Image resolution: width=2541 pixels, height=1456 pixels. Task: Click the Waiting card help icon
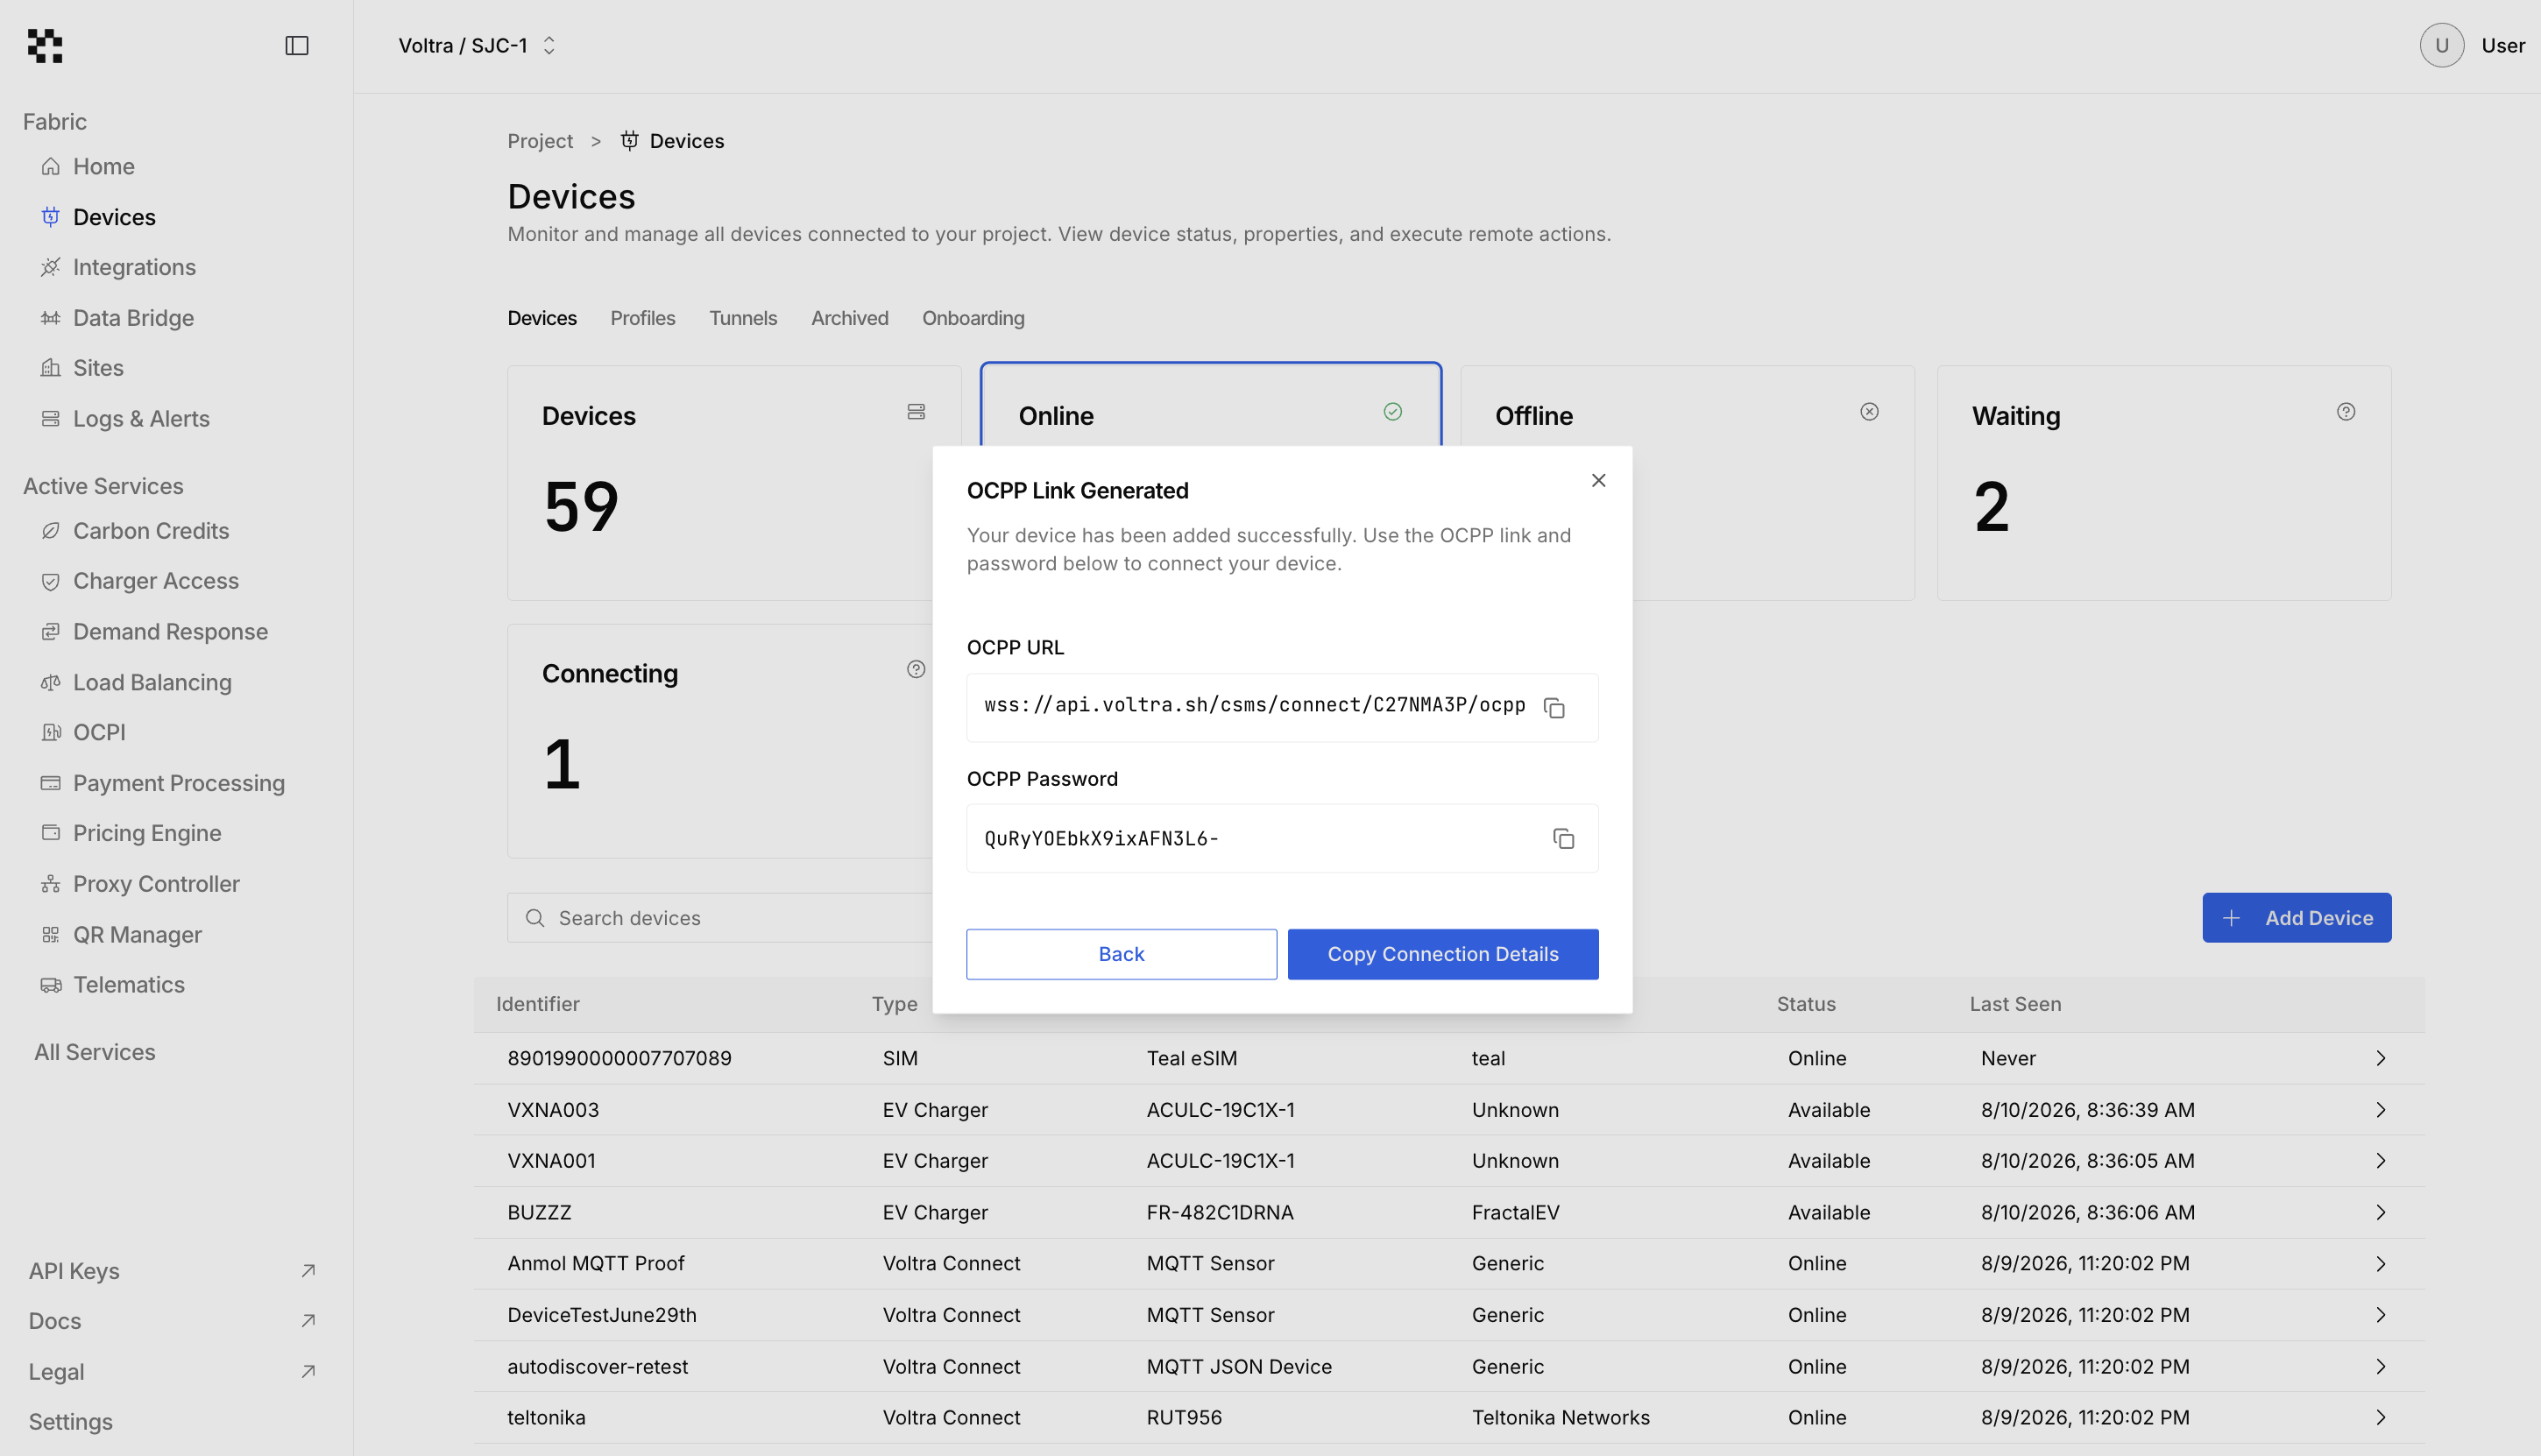(2346, 412)
